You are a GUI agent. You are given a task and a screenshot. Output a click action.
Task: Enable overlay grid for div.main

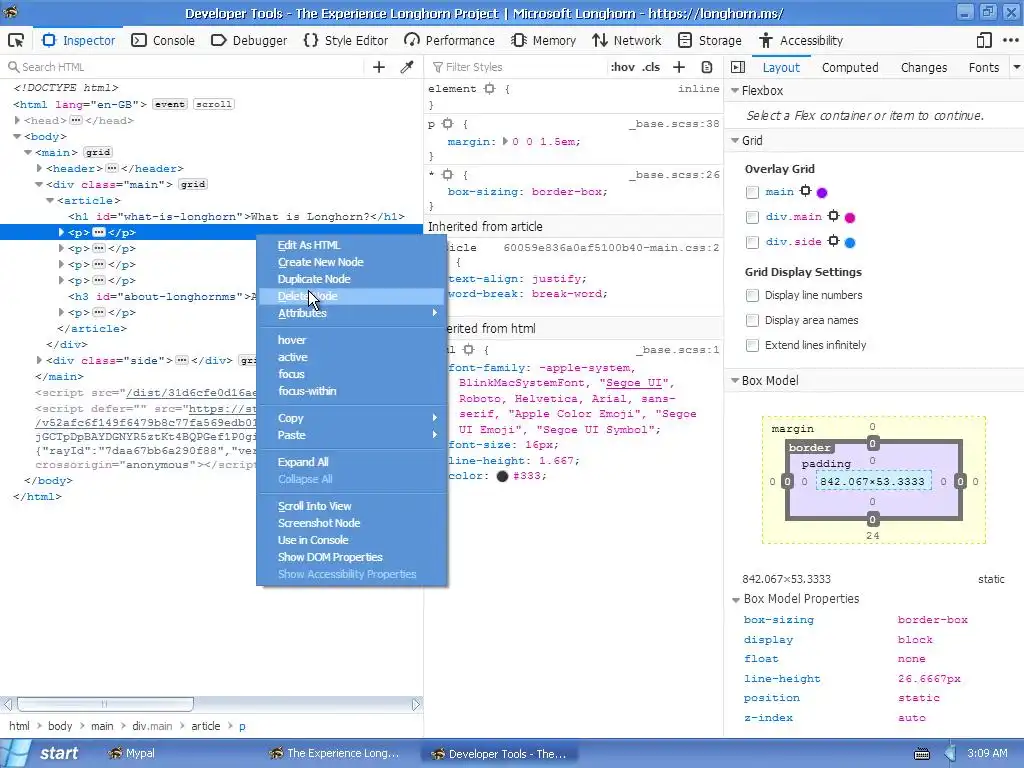coord(752,217)
